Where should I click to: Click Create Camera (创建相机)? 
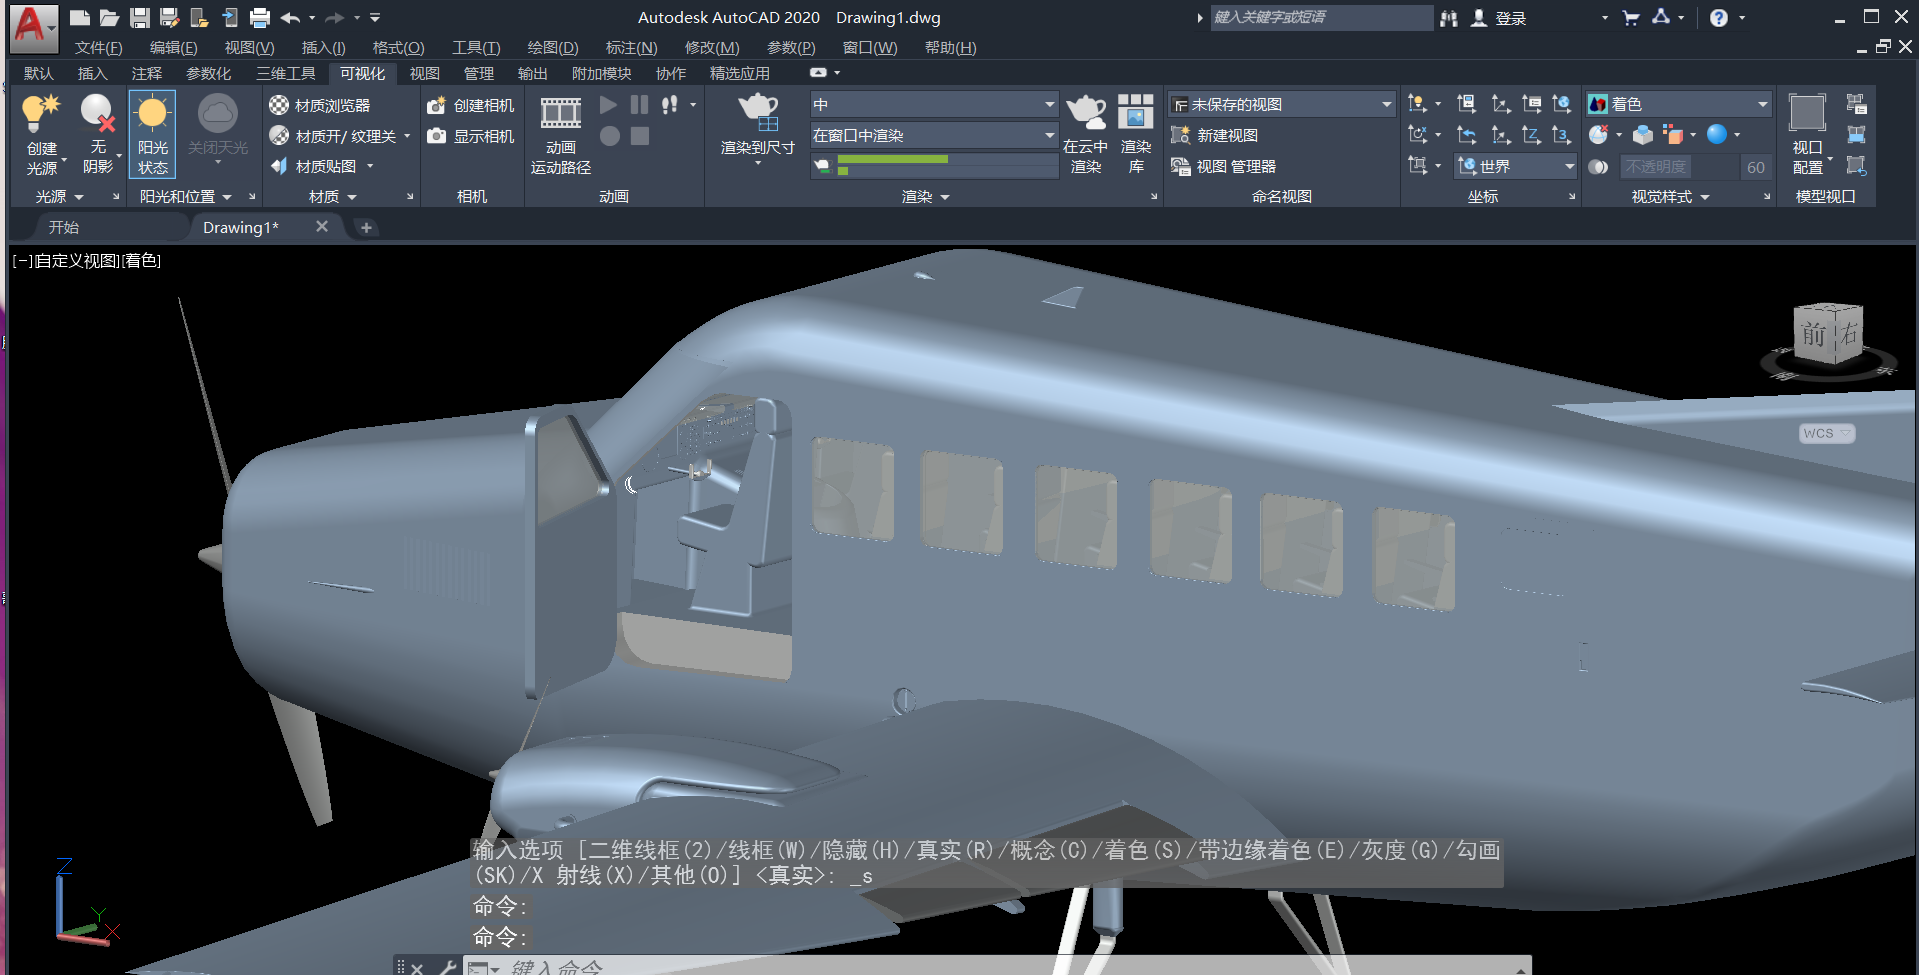[470, 105]
